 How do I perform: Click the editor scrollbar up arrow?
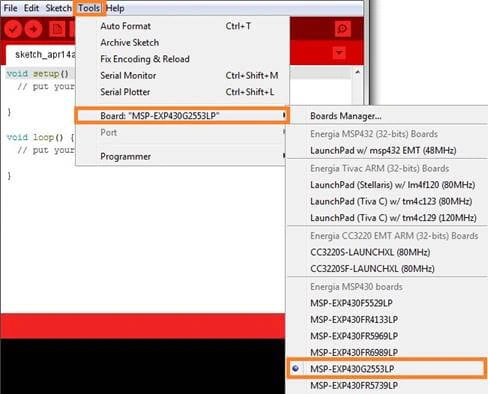(357, 72)
